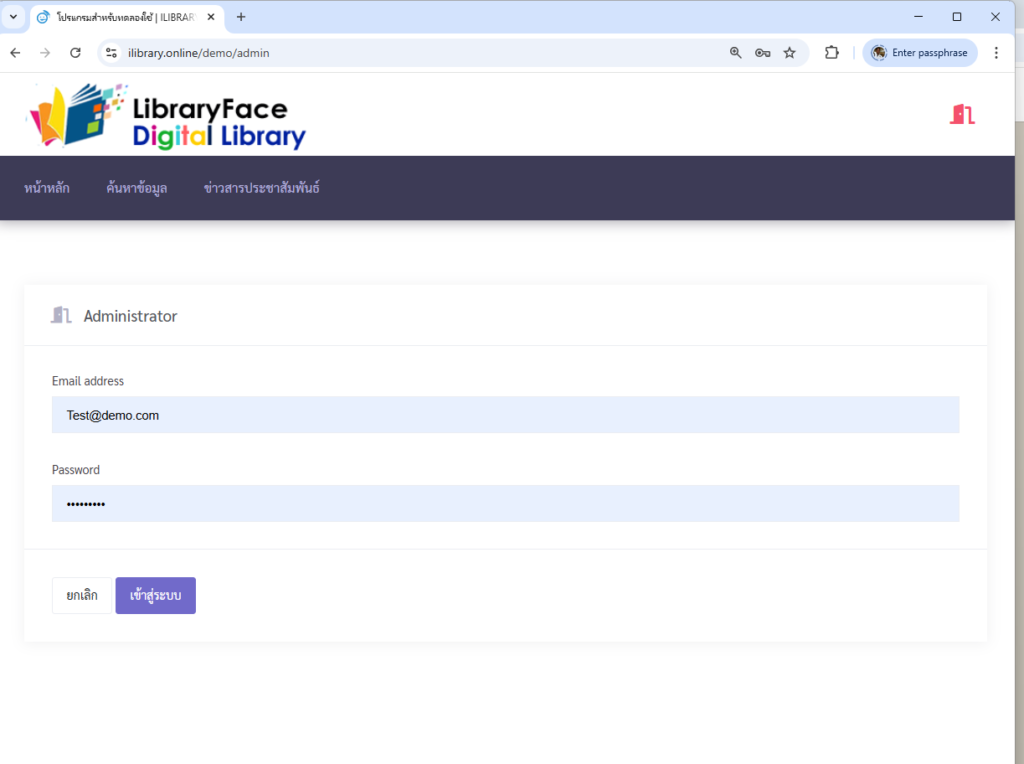Open หน้าหลัก menu item
Screen dimensions: 1024x764
pyautogui.click(x=47, y=188)
